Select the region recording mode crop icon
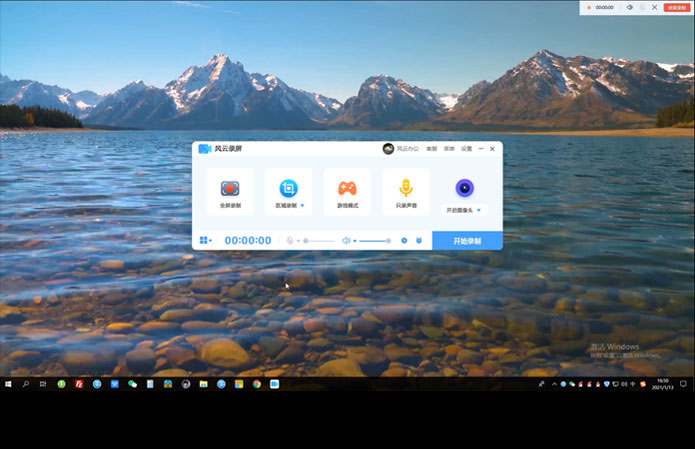Image resolution: width=695 pixels, height=449 pixels. [288, 188]
